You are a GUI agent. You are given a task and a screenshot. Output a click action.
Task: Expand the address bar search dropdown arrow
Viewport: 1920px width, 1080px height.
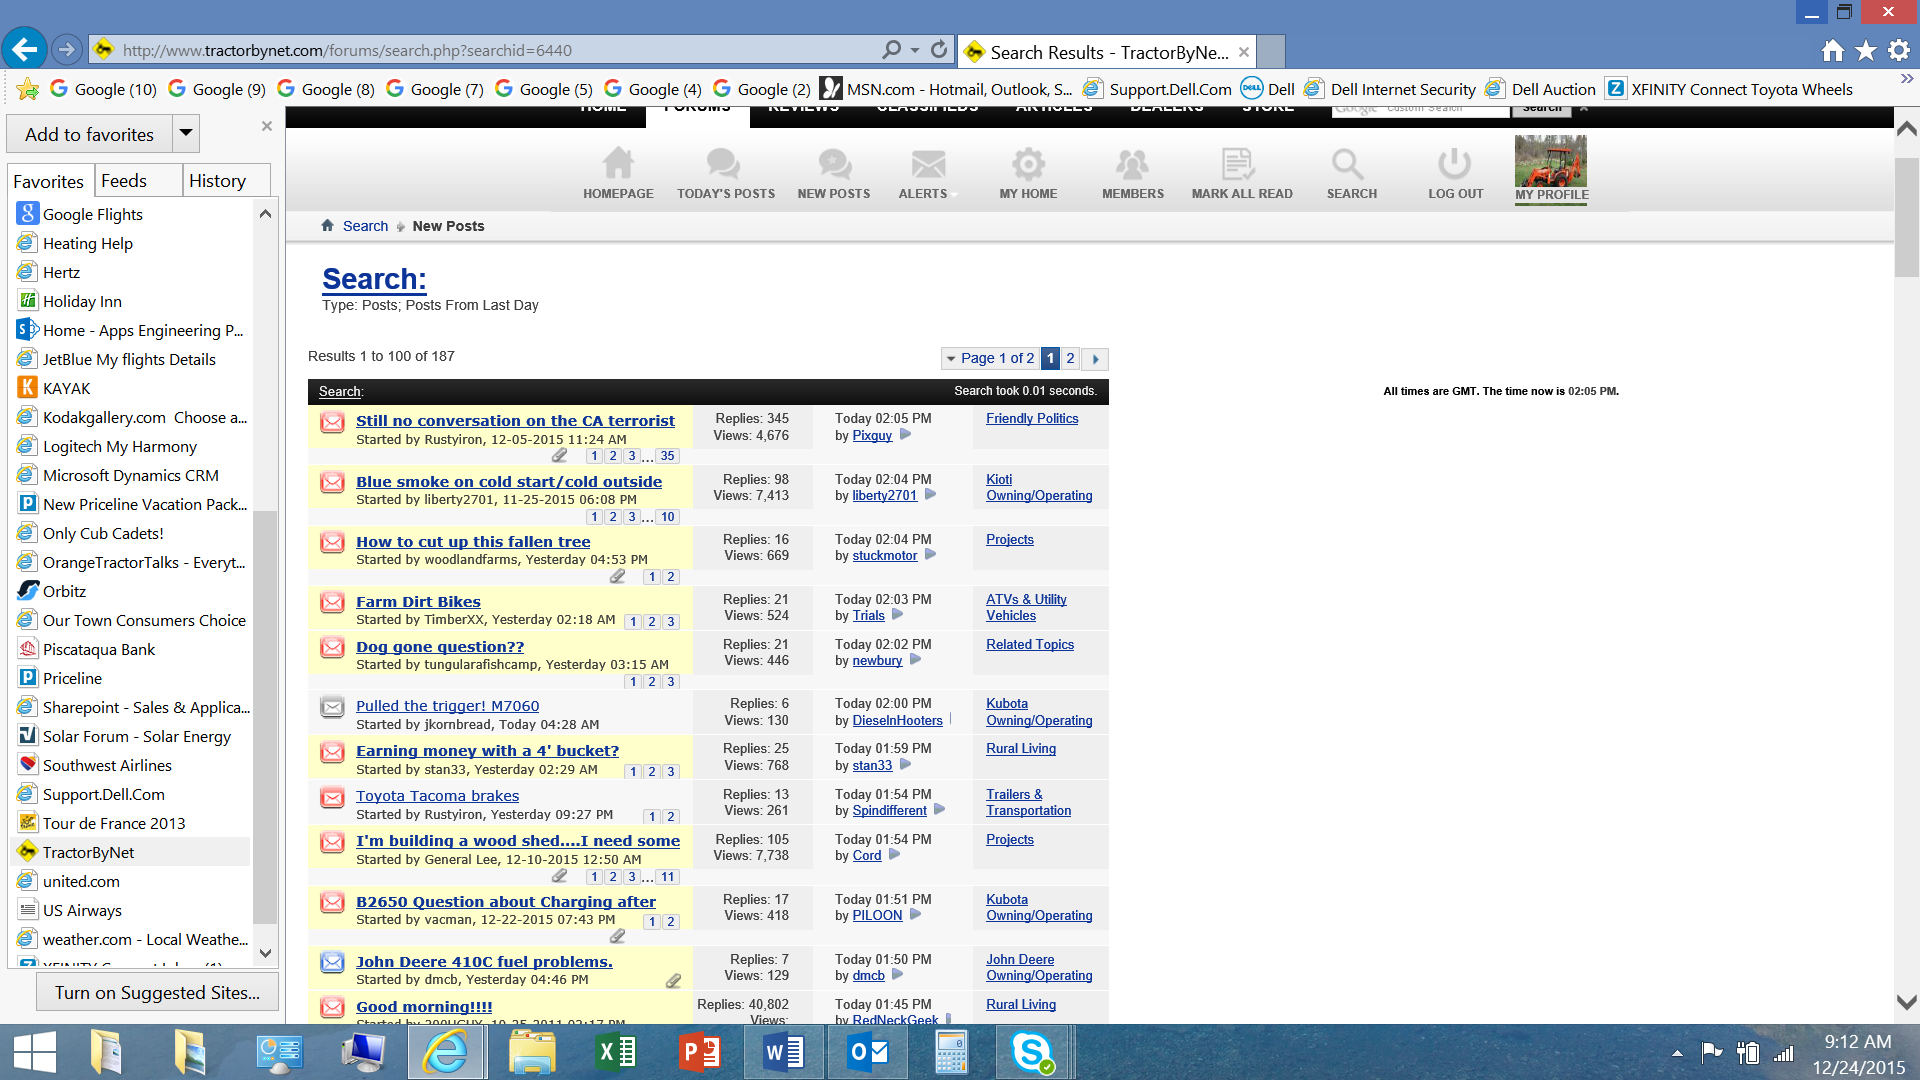click(x=915, y=50)
